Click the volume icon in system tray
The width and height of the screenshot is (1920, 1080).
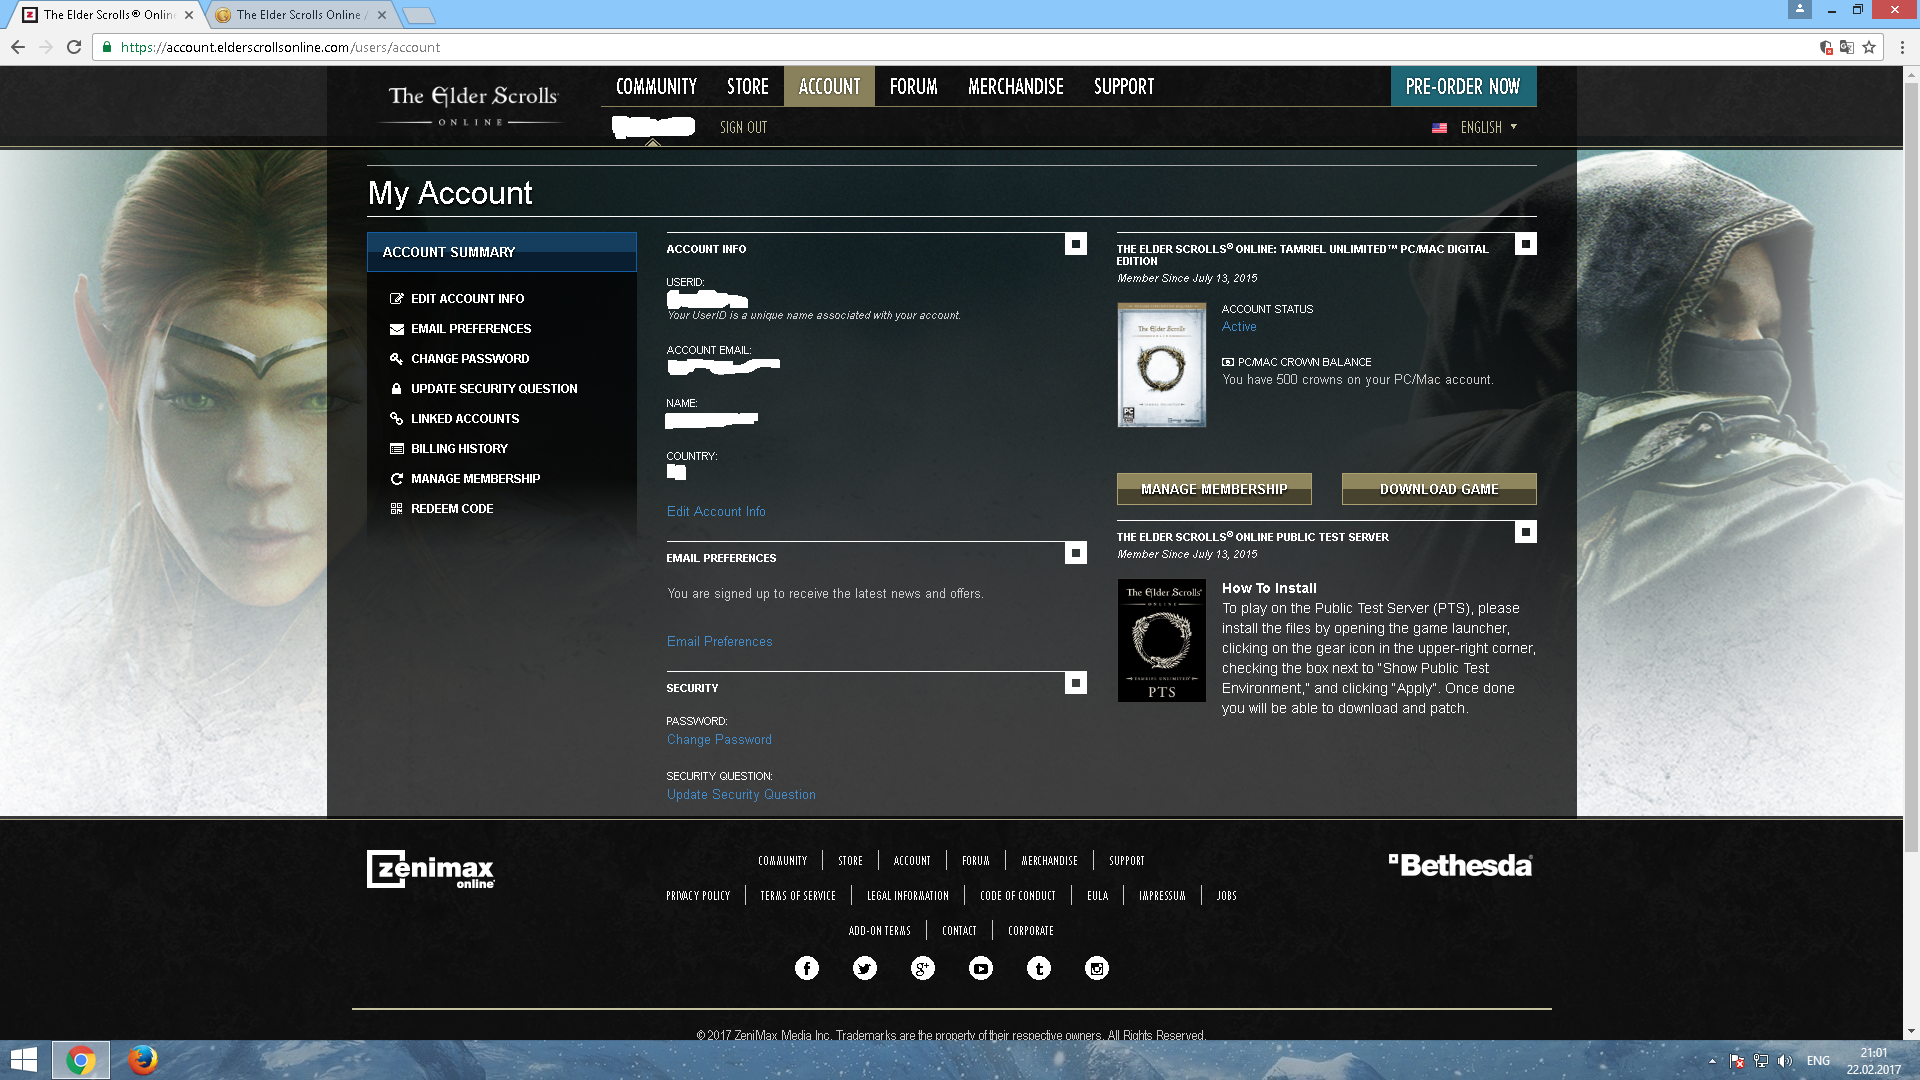tap(1785, 1061)
